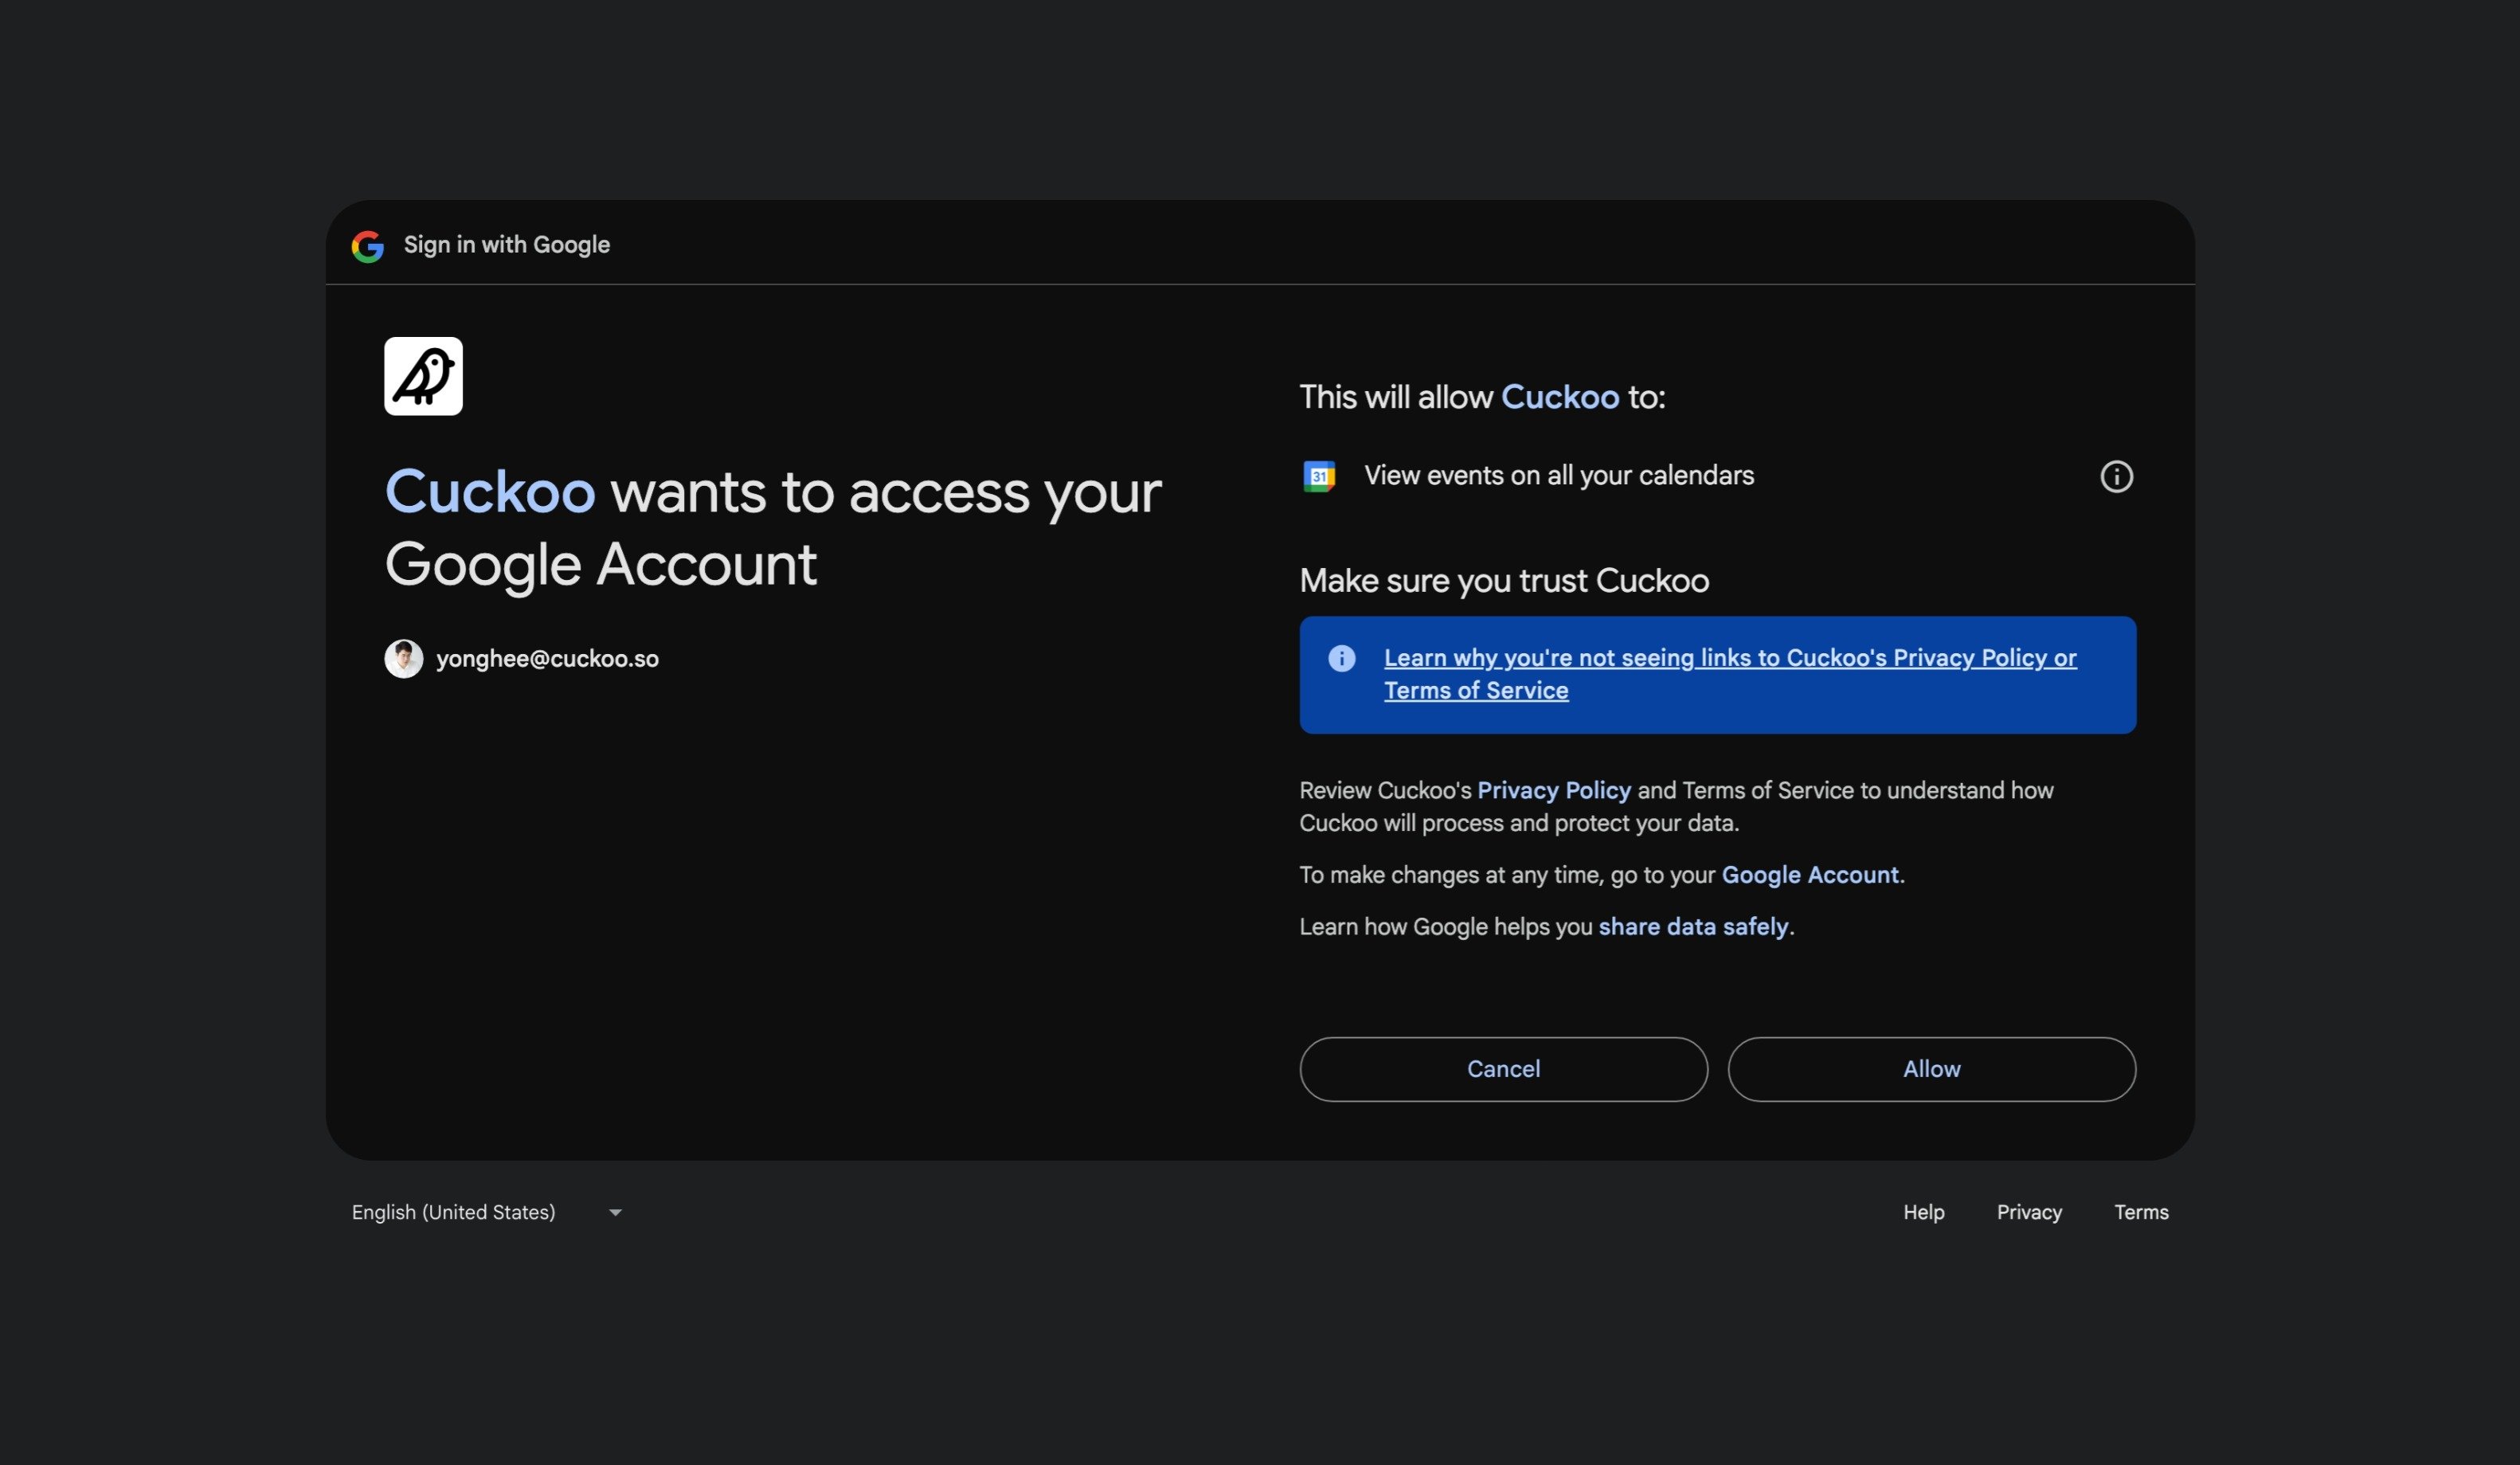The width and height of the screenshot is (2520, 1465).
Task: Click 'Make sure you trust Cuckoo' heading
Action: click(1504, 581)
